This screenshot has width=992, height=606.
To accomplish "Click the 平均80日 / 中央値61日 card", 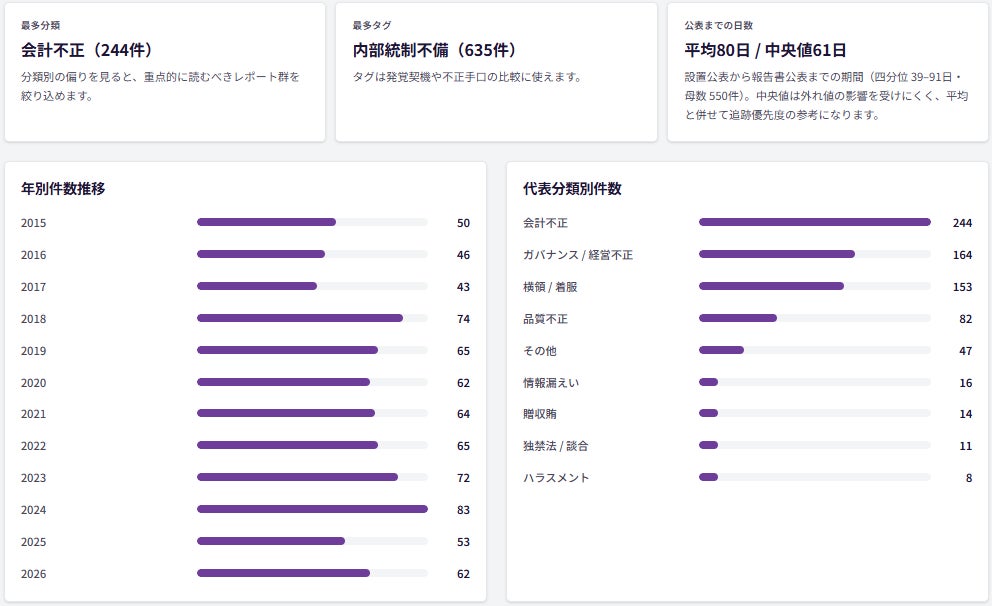I will pos(828,72).
